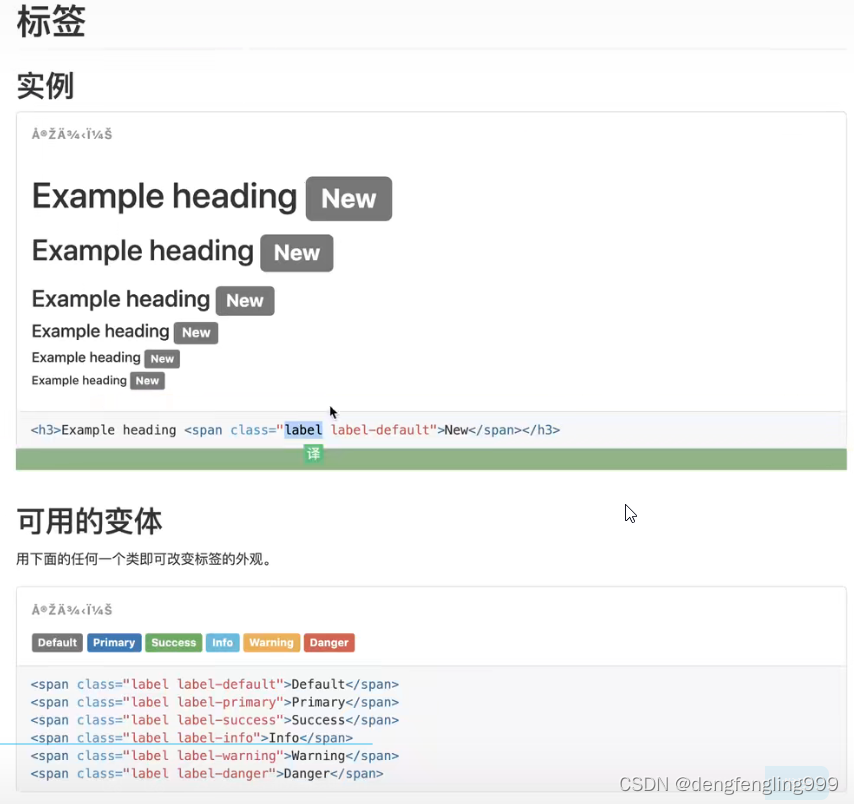This screenshot has height=804, width=854.
Task: Click the green Success label badge
Action: [173, 642]
